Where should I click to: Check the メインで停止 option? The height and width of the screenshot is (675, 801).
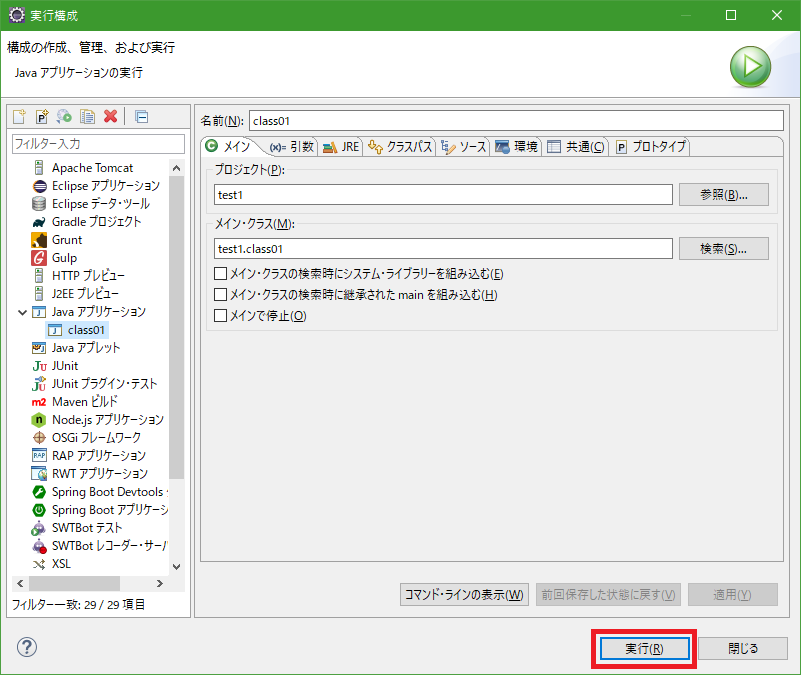point(221,316)
